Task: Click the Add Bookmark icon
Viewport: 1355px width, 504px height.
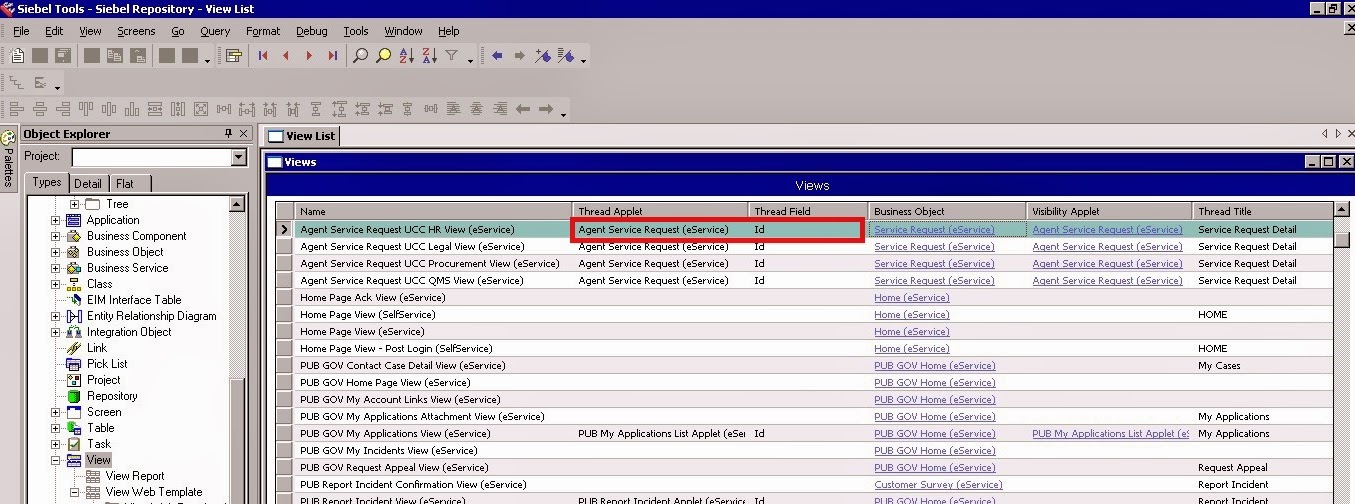Action: pos(543,56)
